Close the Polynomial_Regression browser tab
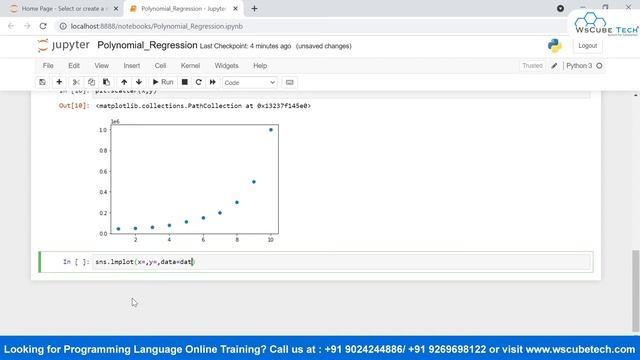This screenshot has width=640, height=360. tap(235, 9)
